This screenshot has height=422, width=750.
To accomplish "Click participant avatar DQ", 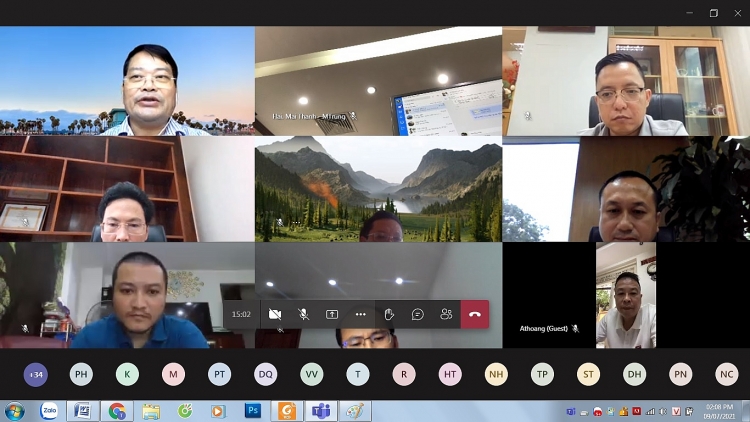I will 266,375.
